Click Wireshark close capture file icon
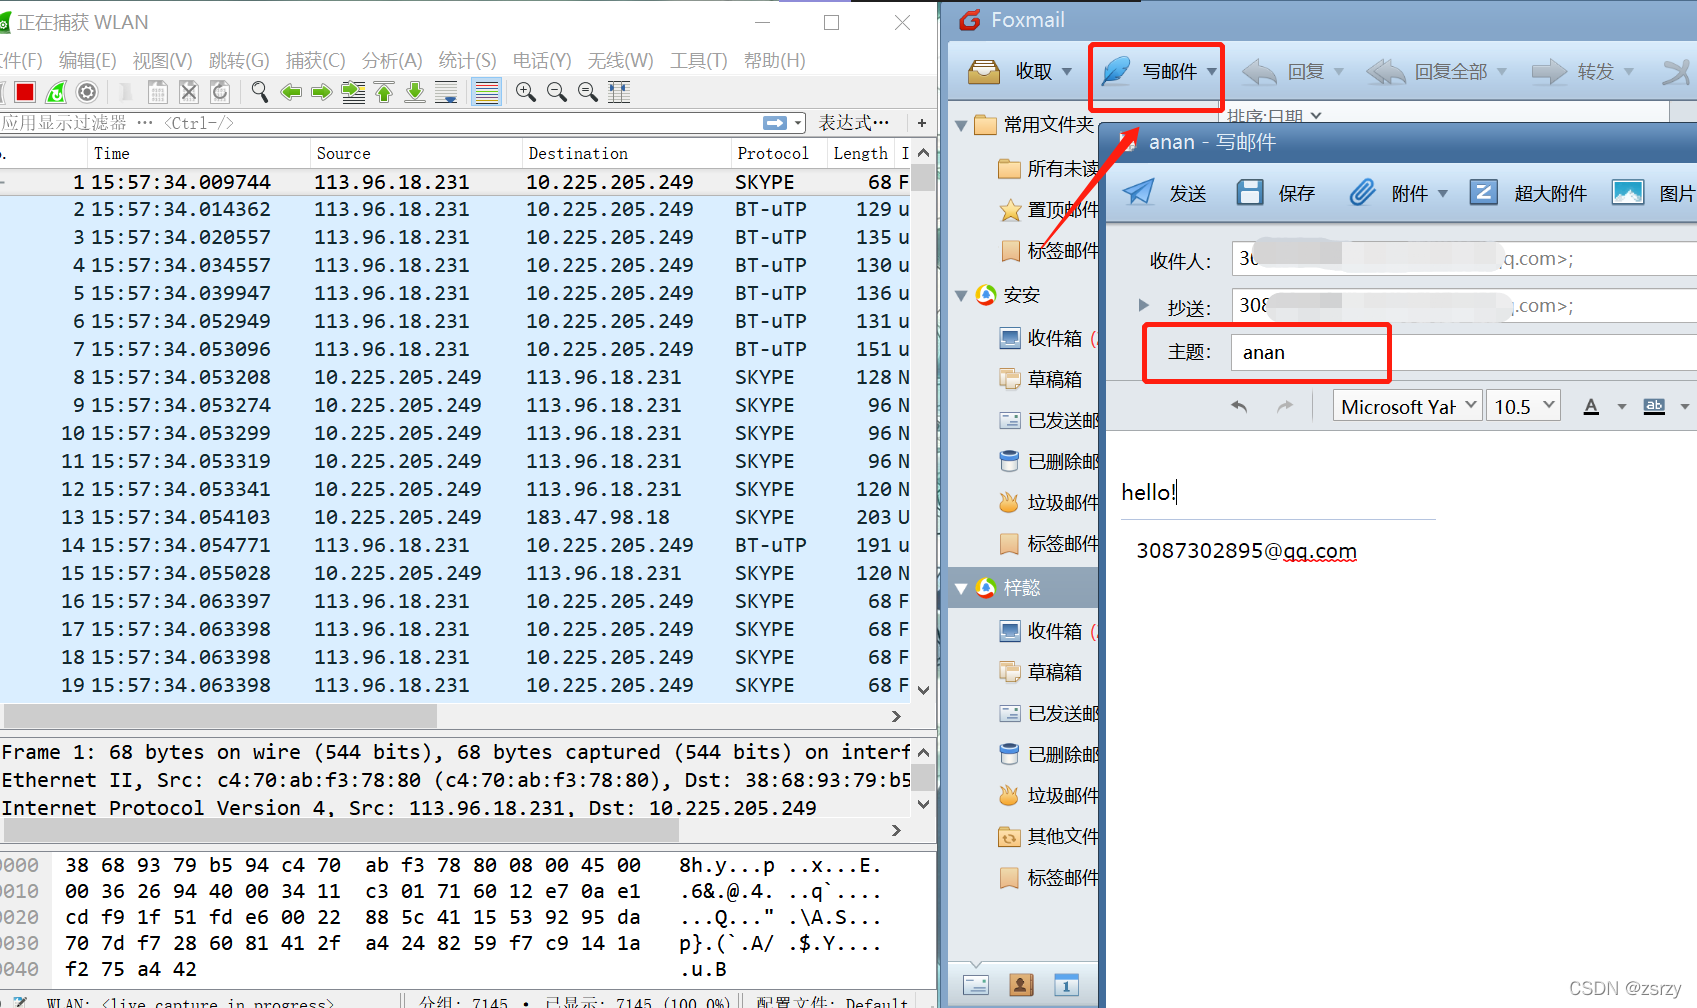The width and height of the screenshot is (1697, 1008). click(189, 92)
